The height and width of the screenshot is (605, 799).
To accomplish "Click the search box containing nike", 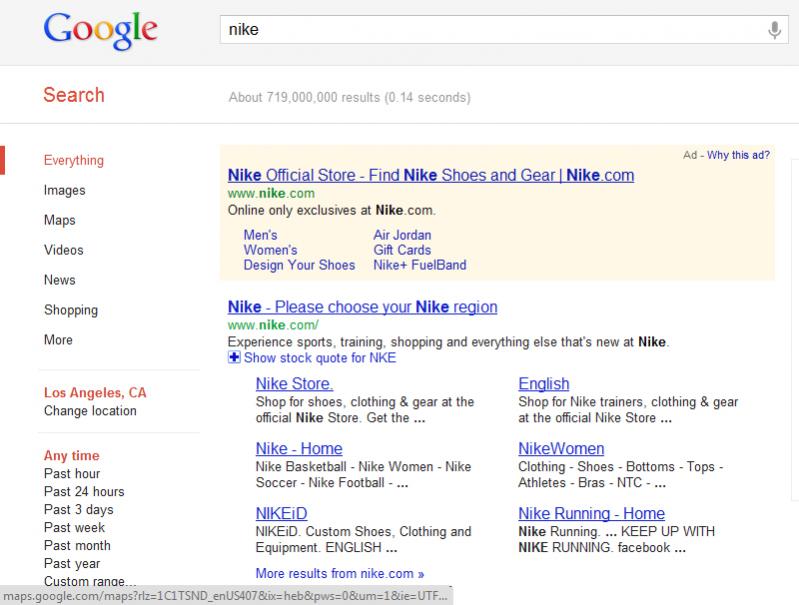I will [x=504, y=30].
